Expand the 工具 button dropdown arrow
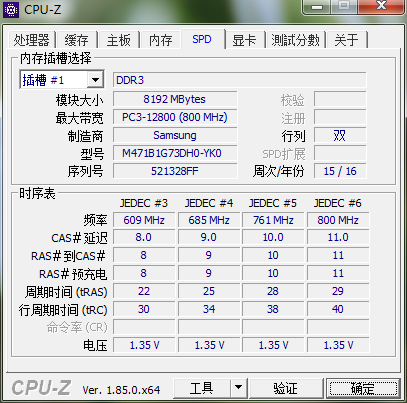Image resolution: width=407 pixels, height=403 pixels. (238, 388)
